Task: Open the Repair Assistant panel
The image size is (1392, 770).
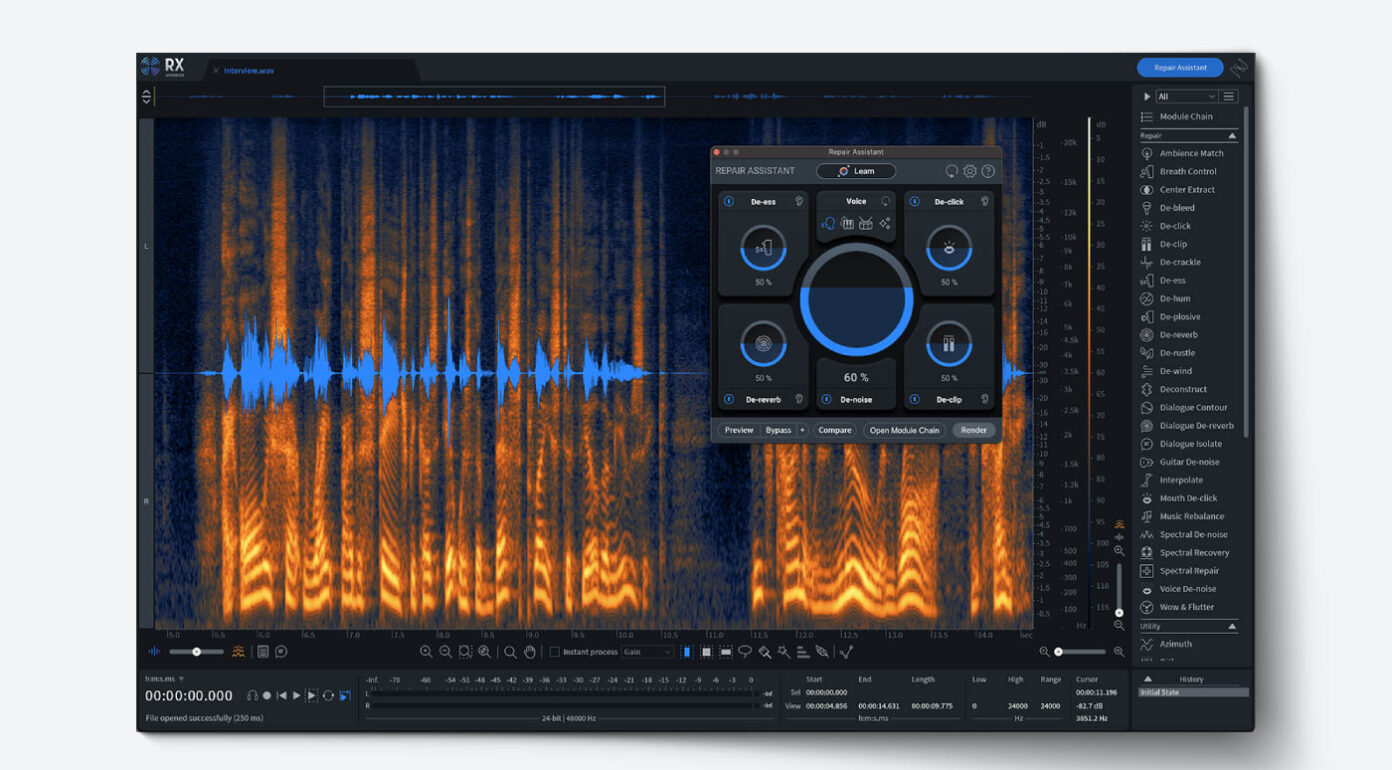Action: tap(1179, 67)
